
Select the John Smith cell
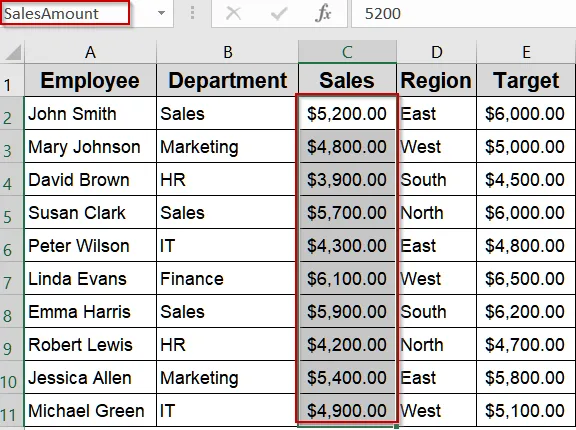90,113
